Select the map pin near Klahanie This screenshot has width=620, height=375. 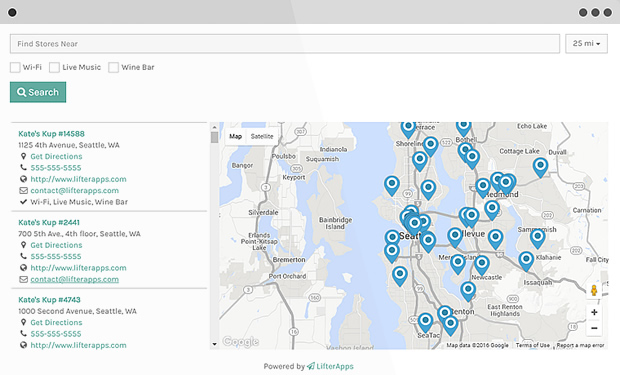pos(526,260)
